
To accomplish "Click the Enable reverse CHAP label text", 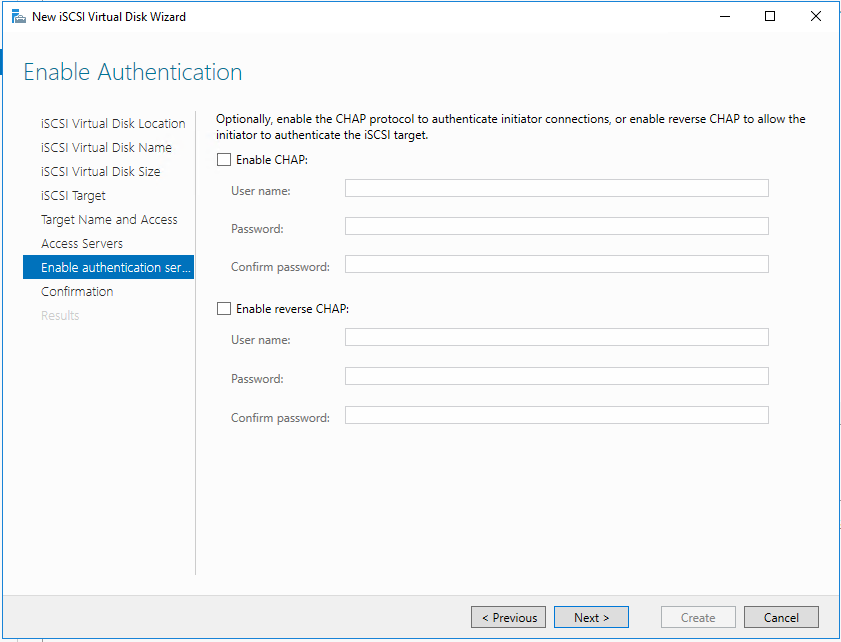I will [292, 309].
